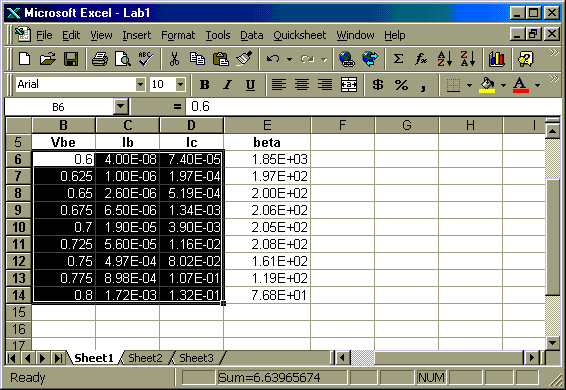
Task: Apply the yellow fill color bucket
Action: [x=487, y=85]
